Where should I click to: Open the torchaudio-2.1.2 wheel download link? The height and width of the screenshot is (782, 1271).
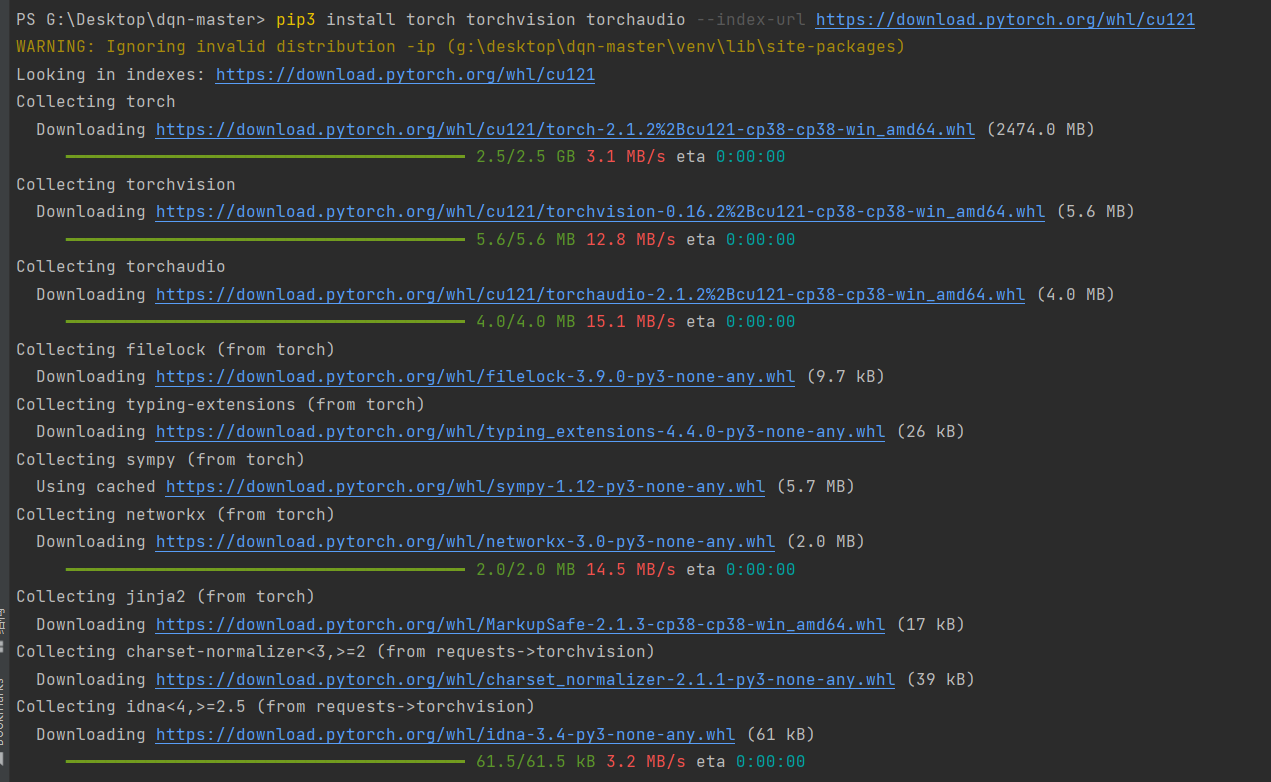(x=590, y=294)
